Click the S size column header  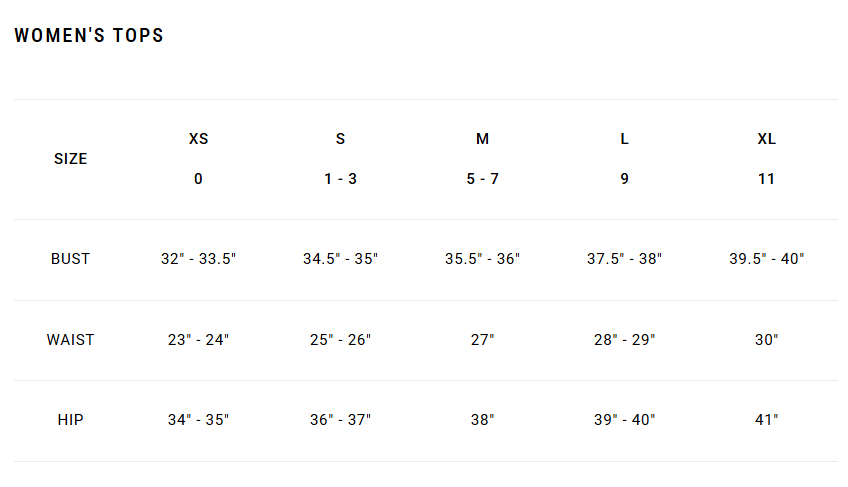(x=340, y=139)
